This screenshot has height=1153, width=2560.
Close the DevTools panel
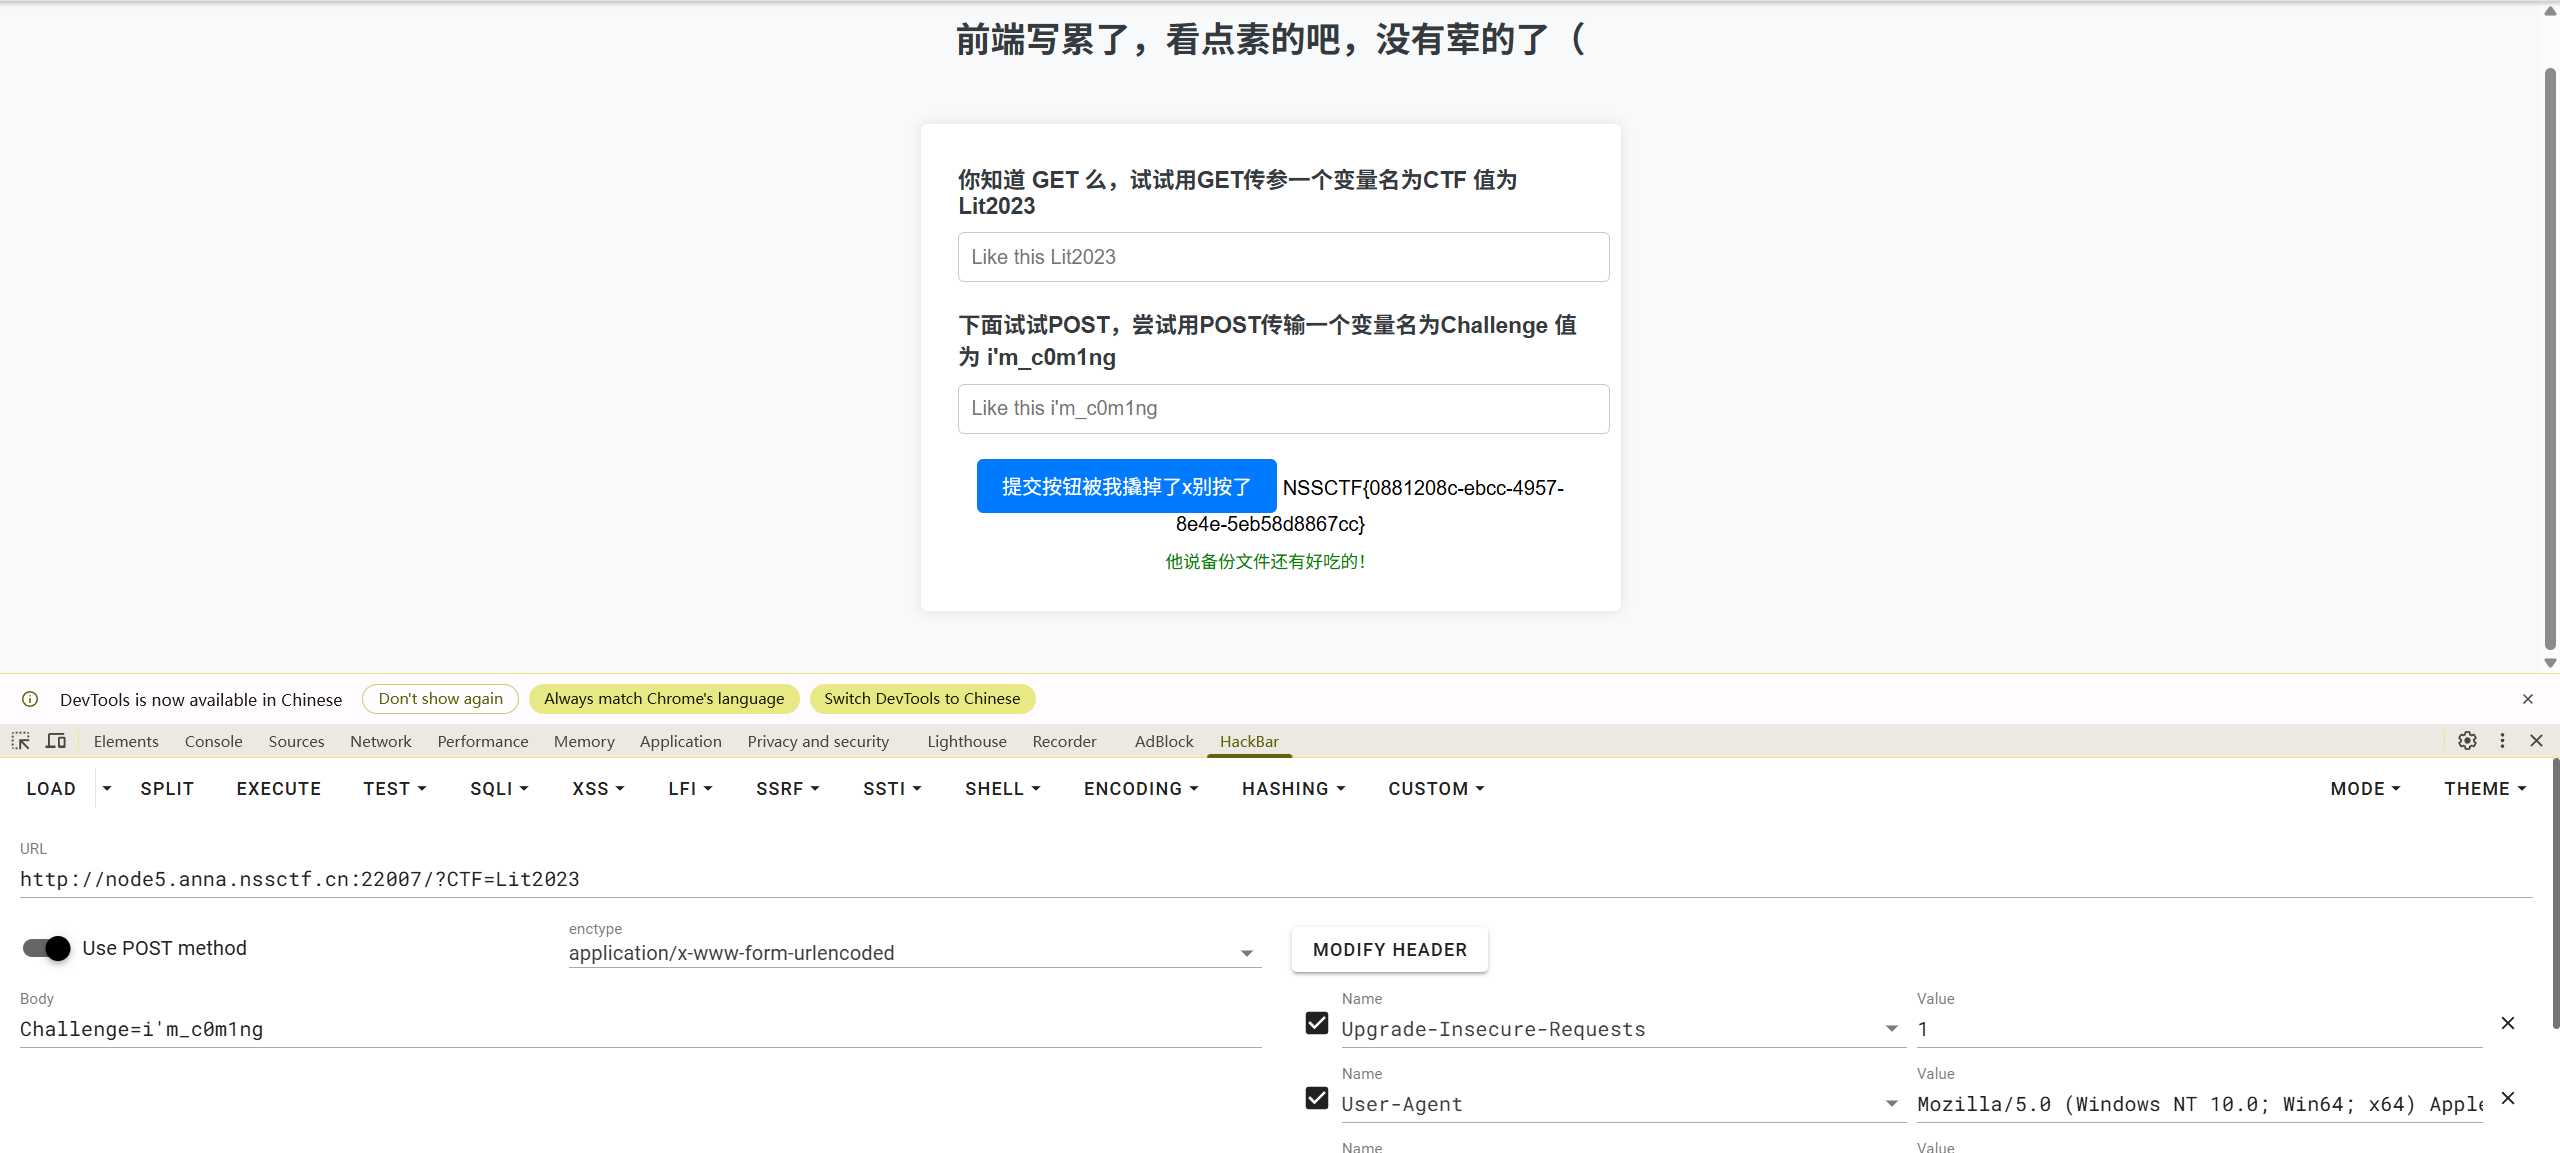click(x=2536, y=741)
